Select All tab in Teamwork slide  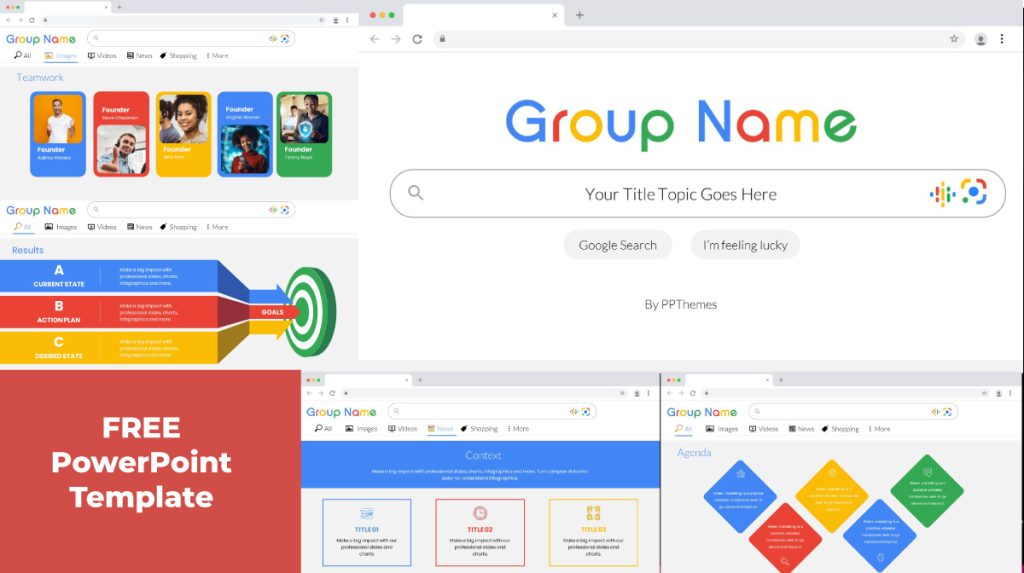tap(23, 56)
